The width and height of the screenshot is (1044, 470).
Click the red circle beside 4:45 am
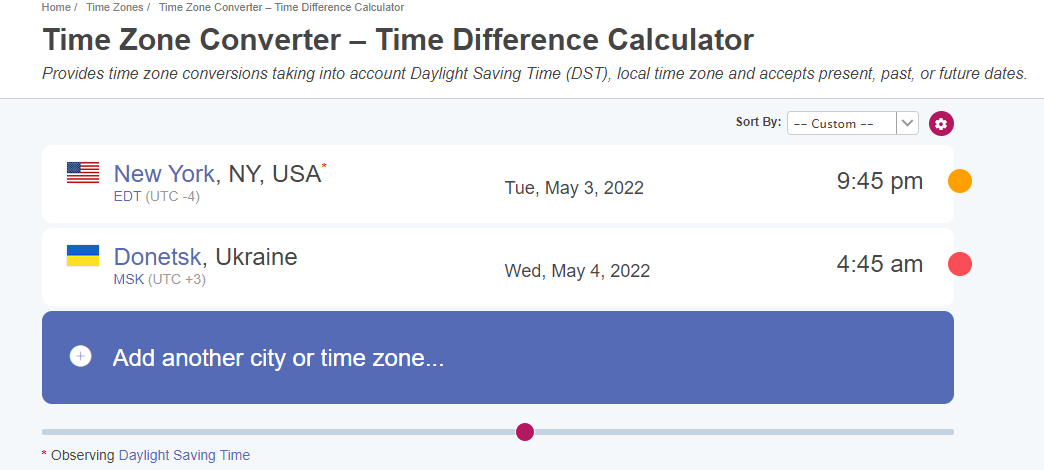[x=959, y=264]
